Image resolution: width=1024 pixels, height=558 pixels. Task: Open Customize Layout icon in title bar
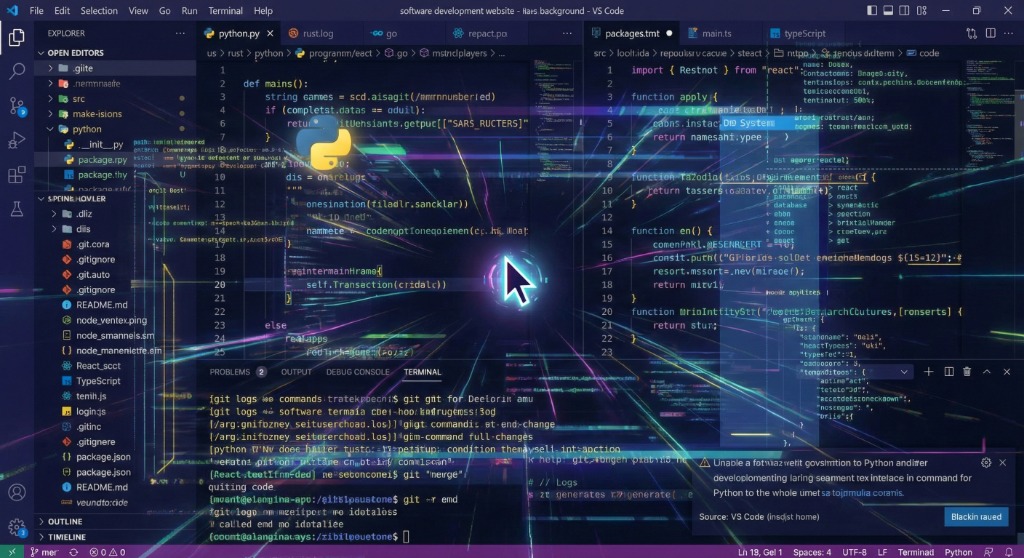pyautogui.click(x=921, y=10)
